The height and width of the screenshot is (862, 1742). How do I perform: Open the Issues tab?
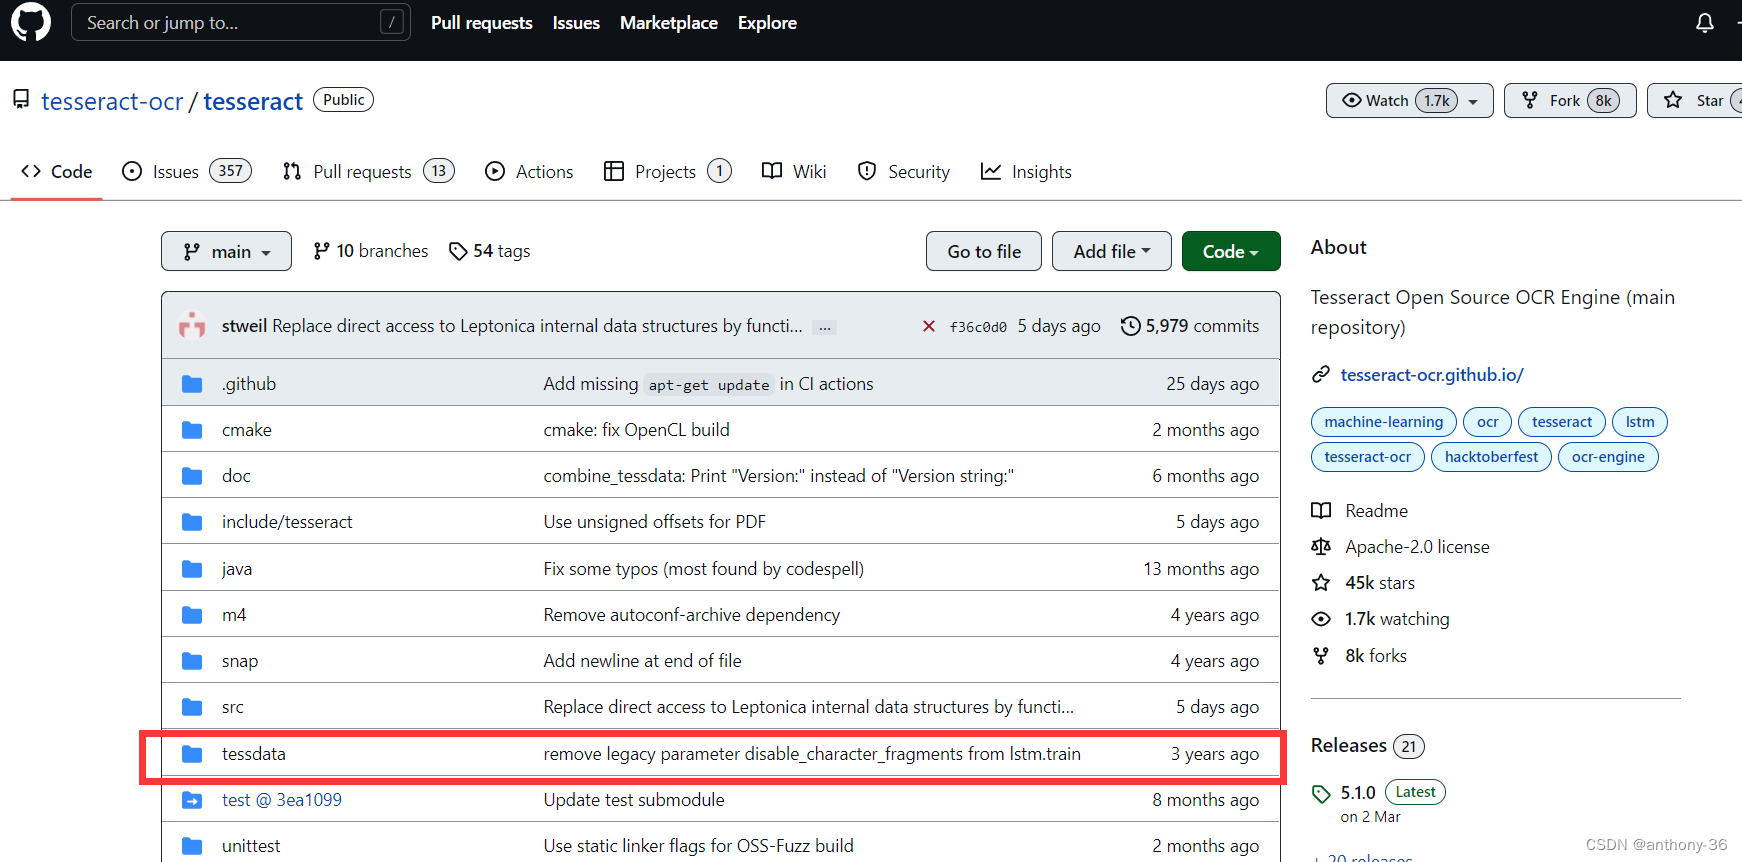(187, 172)
